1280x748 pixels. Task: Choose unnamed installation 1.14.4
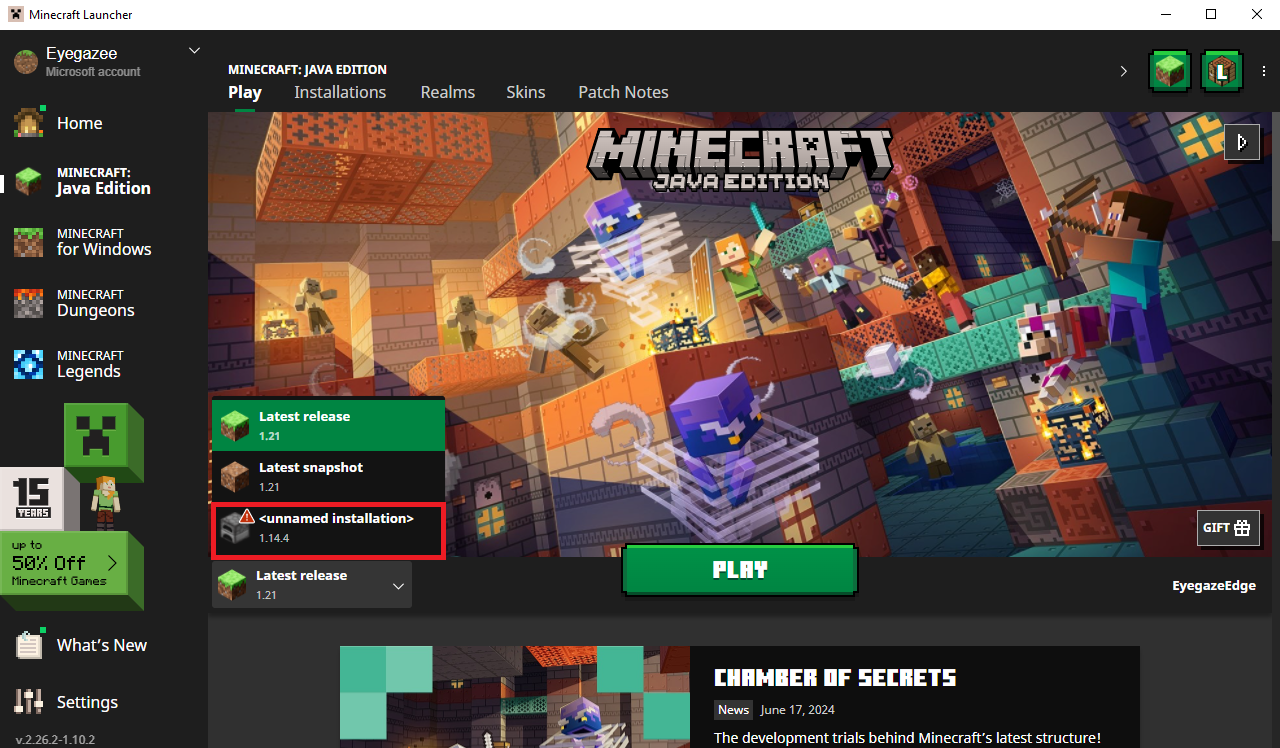click(328, 529)
